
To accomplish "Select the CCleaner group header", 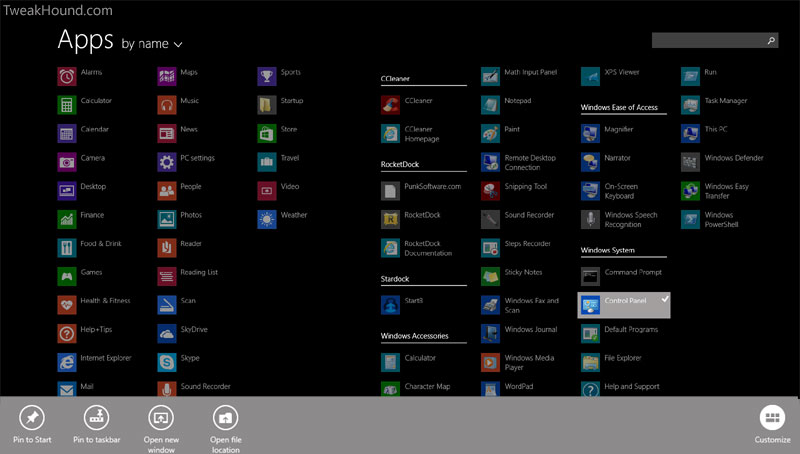I will click(395, 79).
